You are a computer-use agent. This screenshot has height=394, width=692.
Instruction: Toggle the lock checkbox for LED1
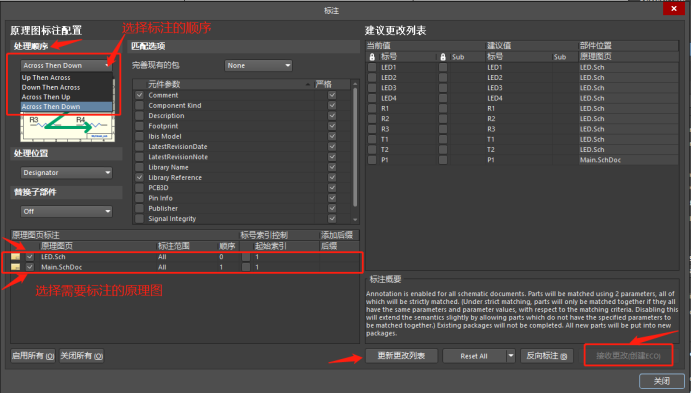(x=372, y=68)
